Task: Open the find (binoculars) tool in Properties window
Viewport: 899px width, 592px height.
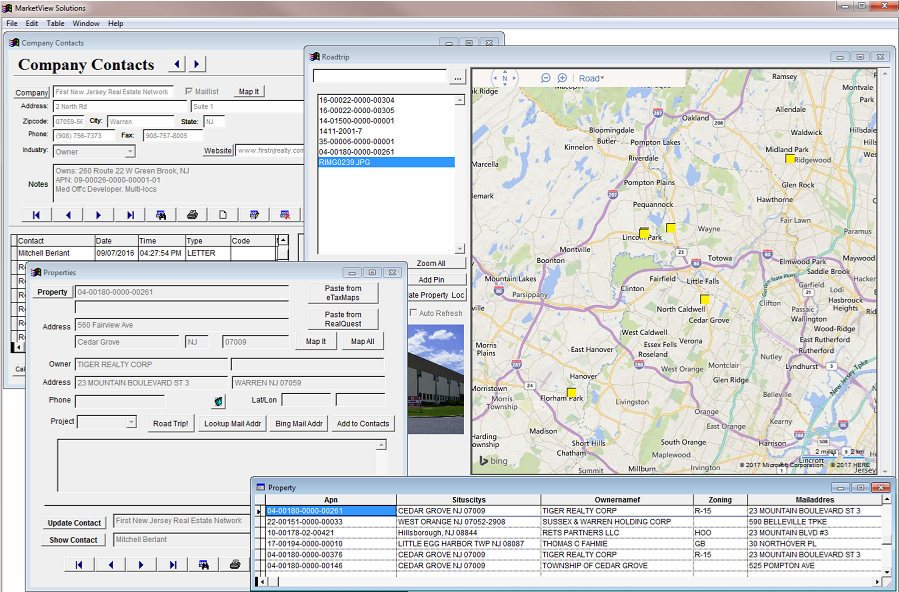Action: pyautogui.click(x=204, y=565)
